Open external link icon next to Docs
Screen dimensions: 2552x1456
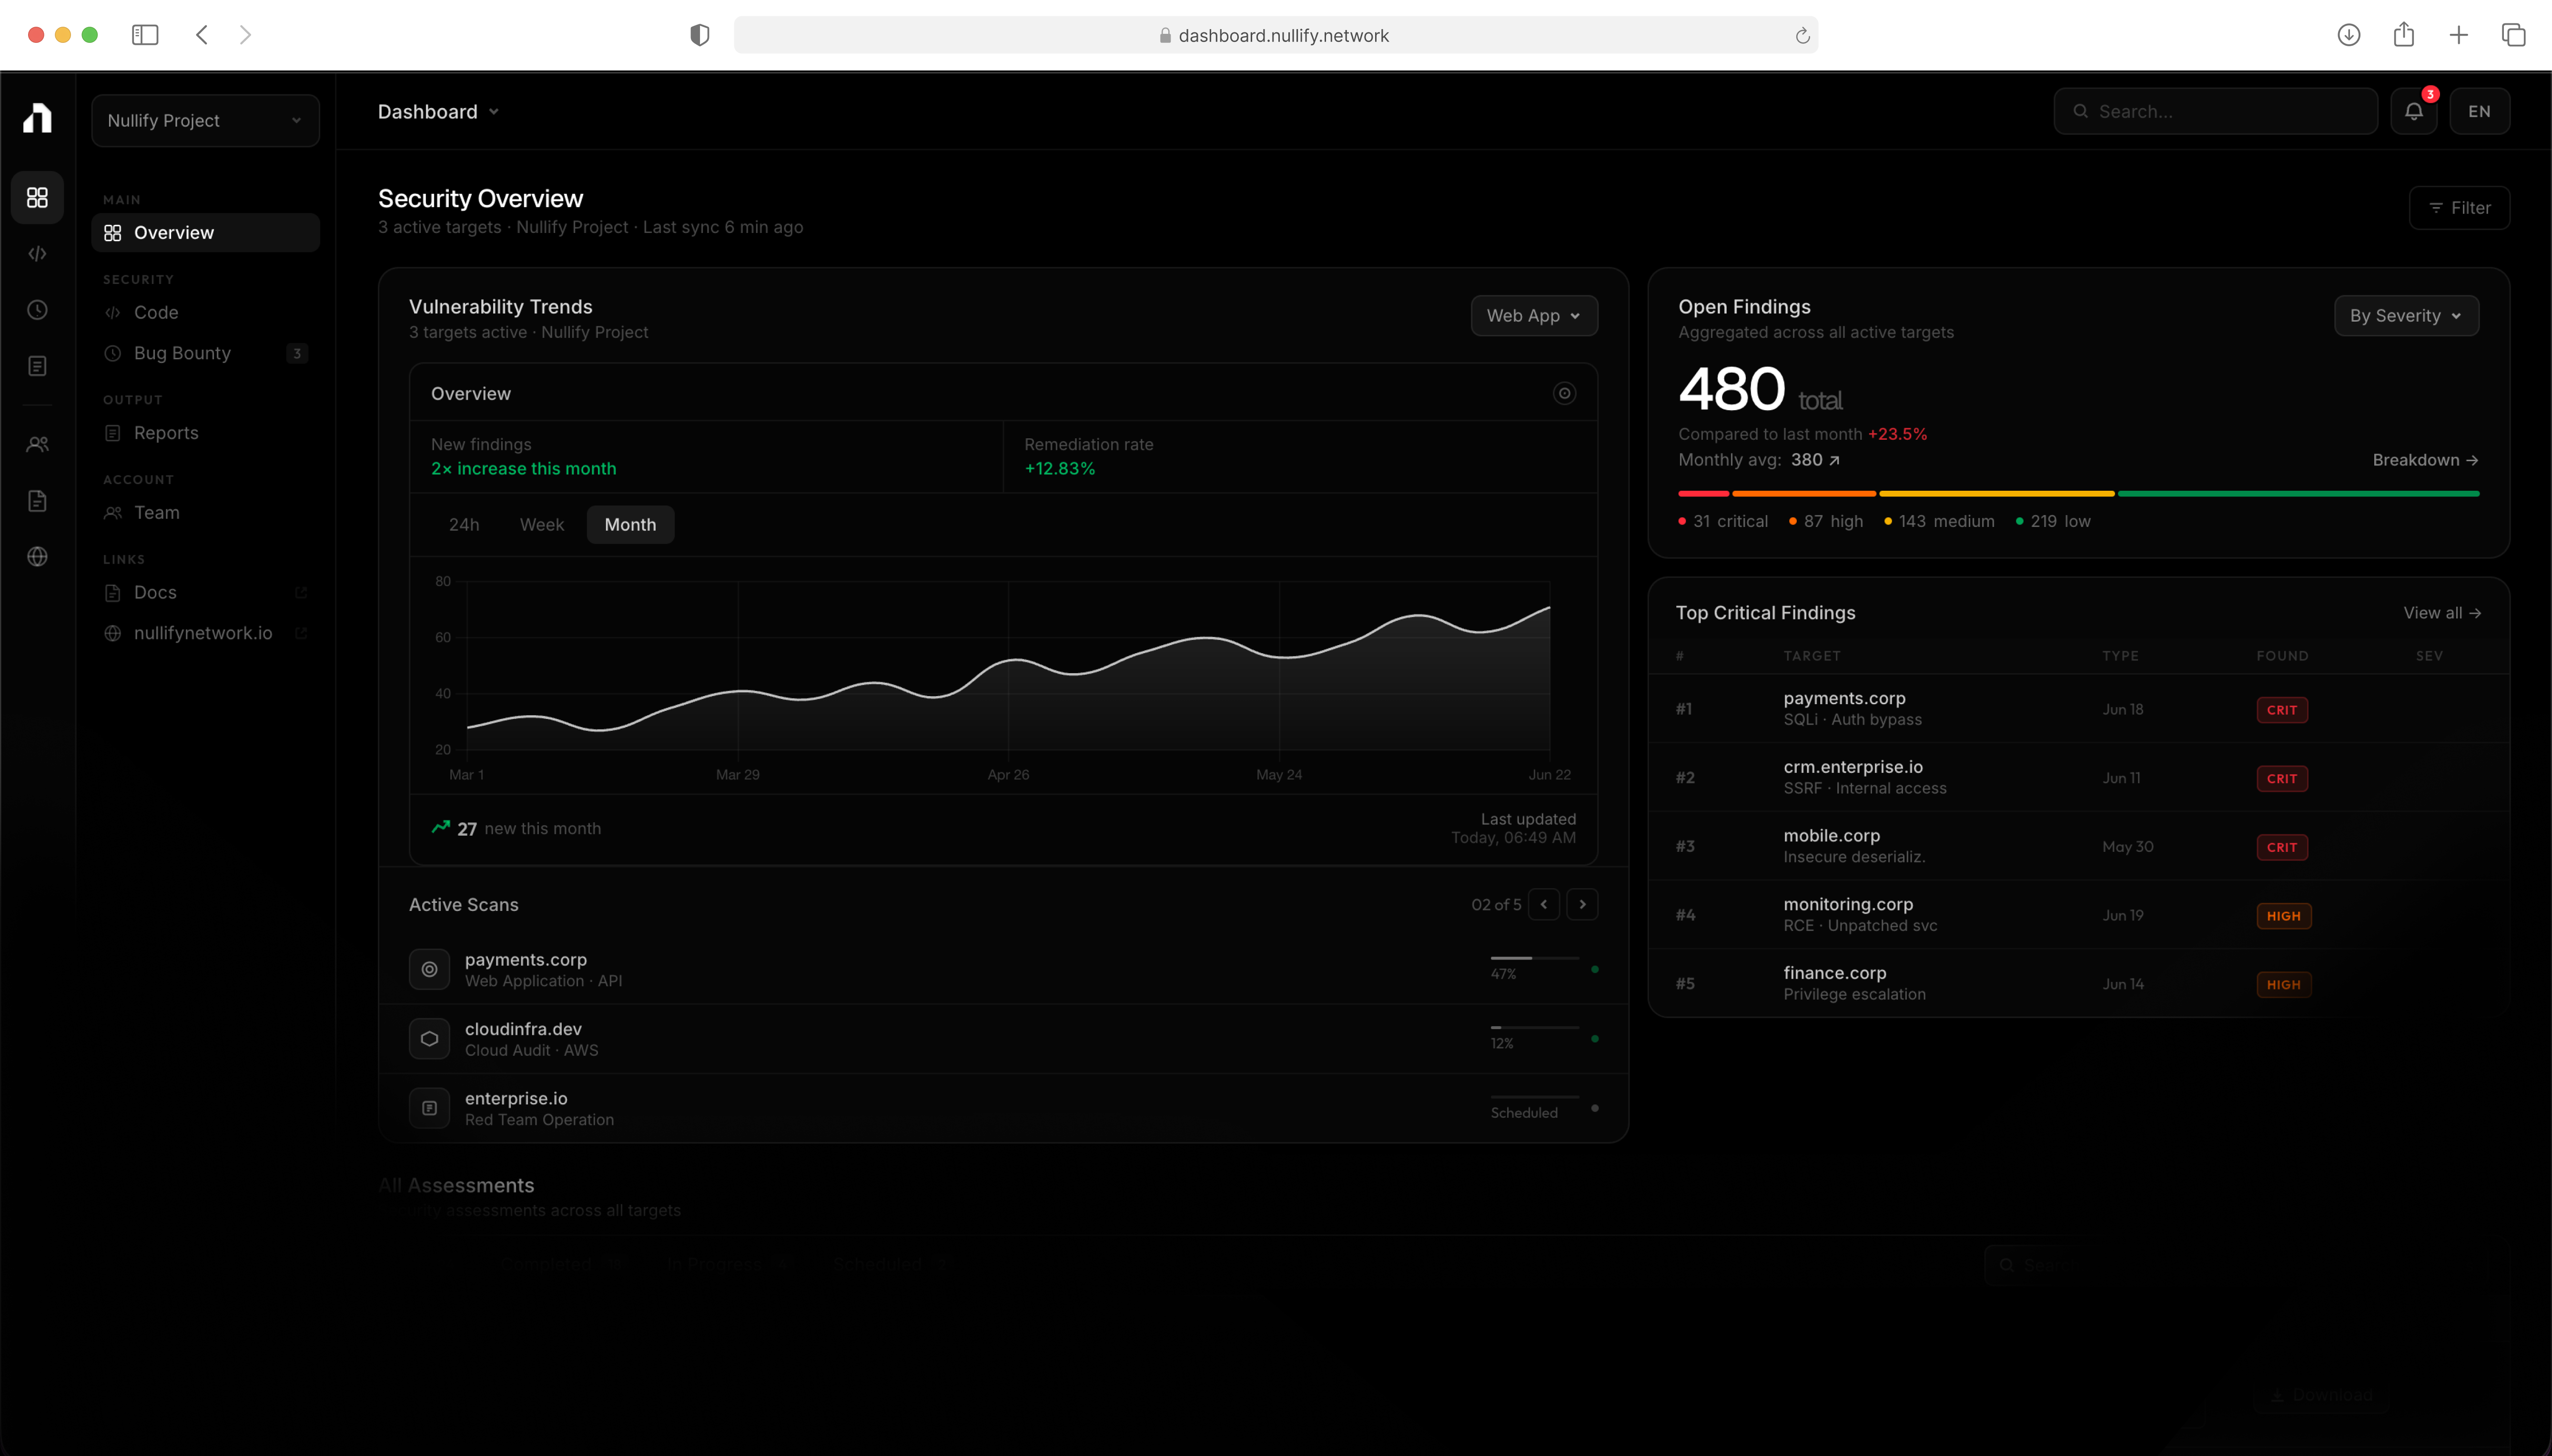pos(300,593)
